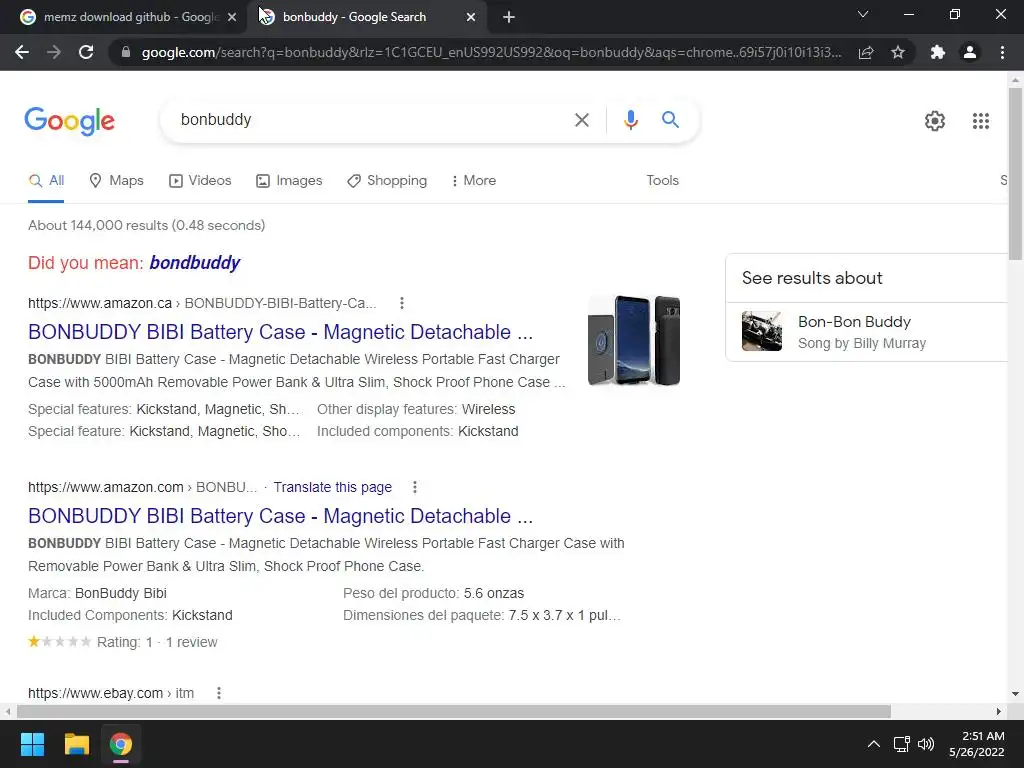Close the memz download github tab
Image resolution: width=1024 pixels, height=768 pixels.
coord(231,17)
